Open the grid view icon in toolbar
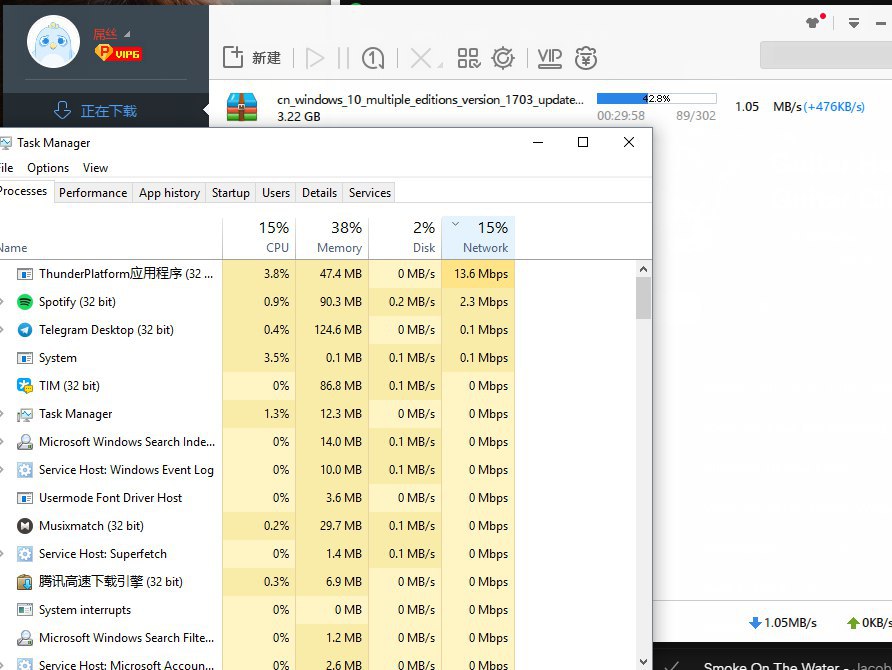Image resolution: width=892 pixels, height=670 pixels. [x=468, y=58]
